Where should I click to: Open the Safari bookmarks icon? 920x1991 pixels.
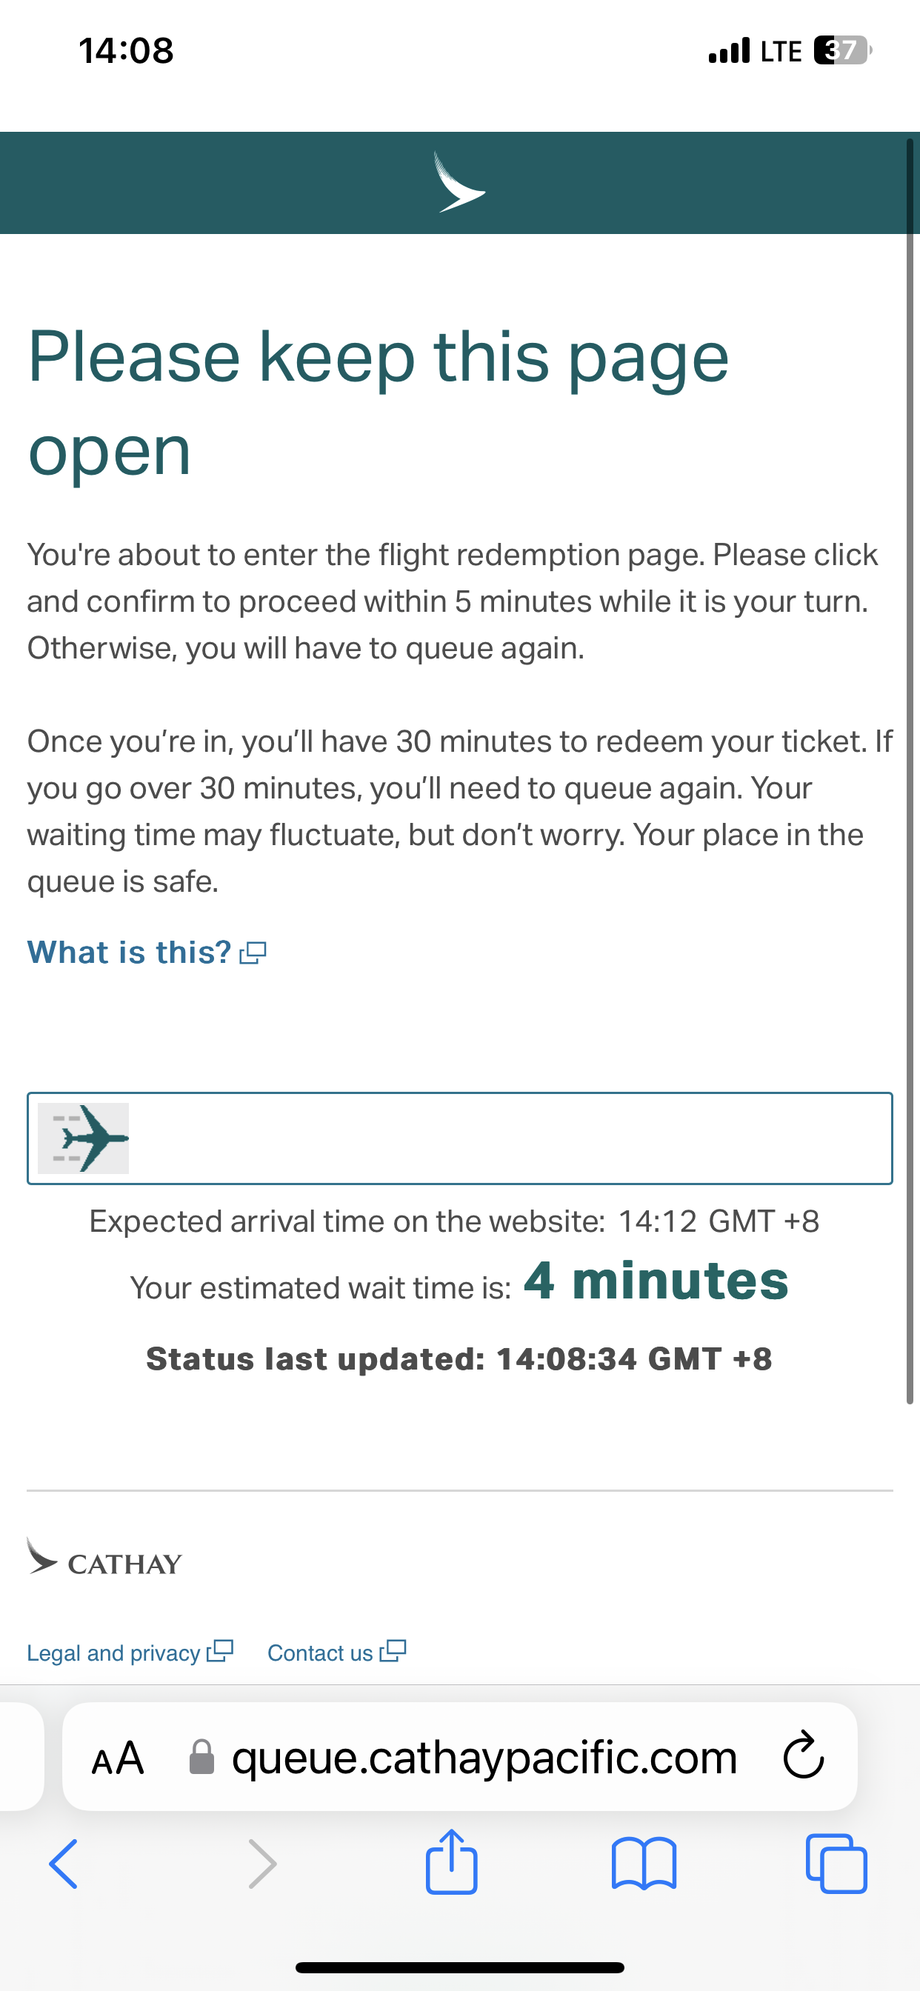point(644,1864)
